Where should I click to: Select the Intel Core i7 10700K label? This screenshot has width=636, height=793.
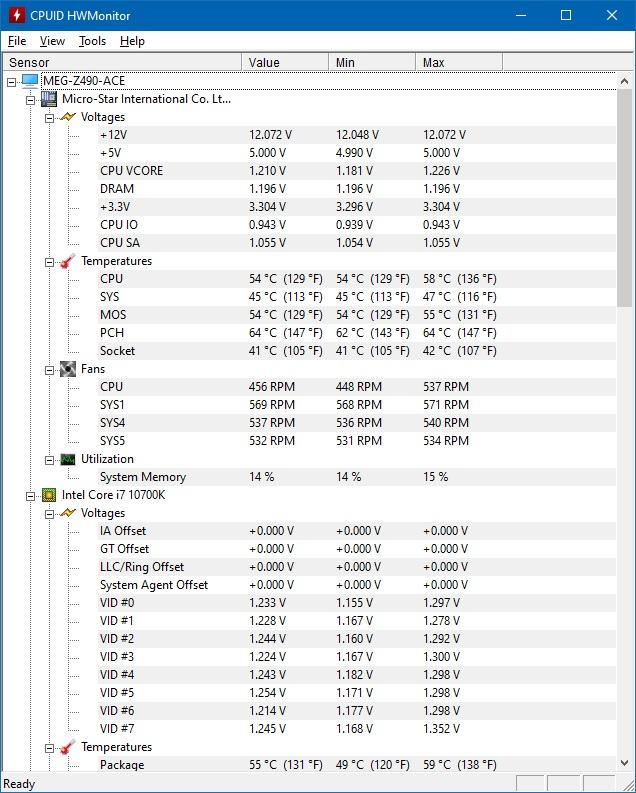point(113,495)
